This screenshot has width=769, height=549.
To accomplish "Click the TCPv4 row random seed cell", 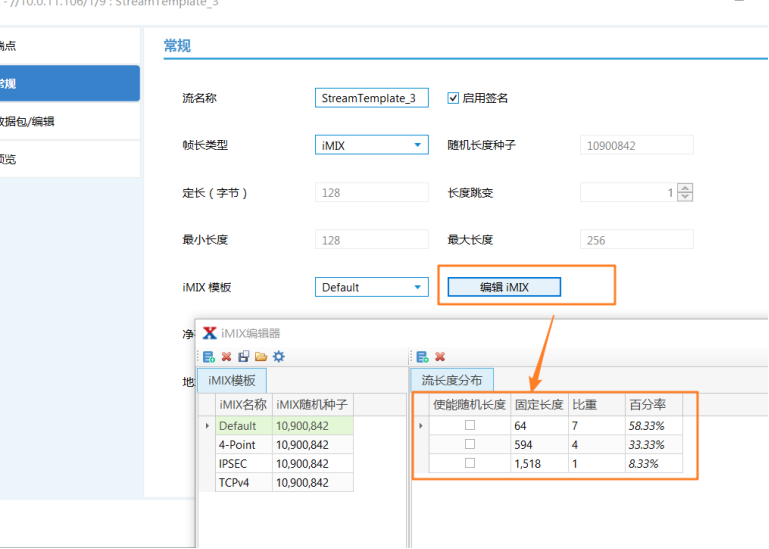I will tap(312, 482).
